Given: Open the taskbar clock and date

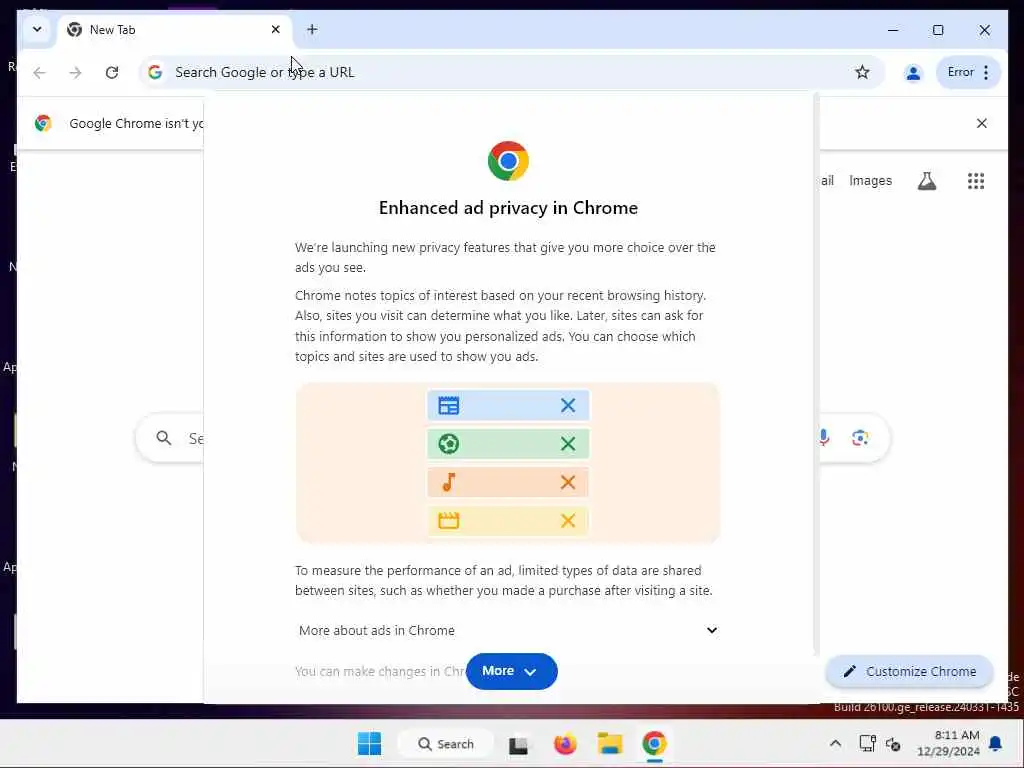Looking at the screenshot, I should (948, 744).
